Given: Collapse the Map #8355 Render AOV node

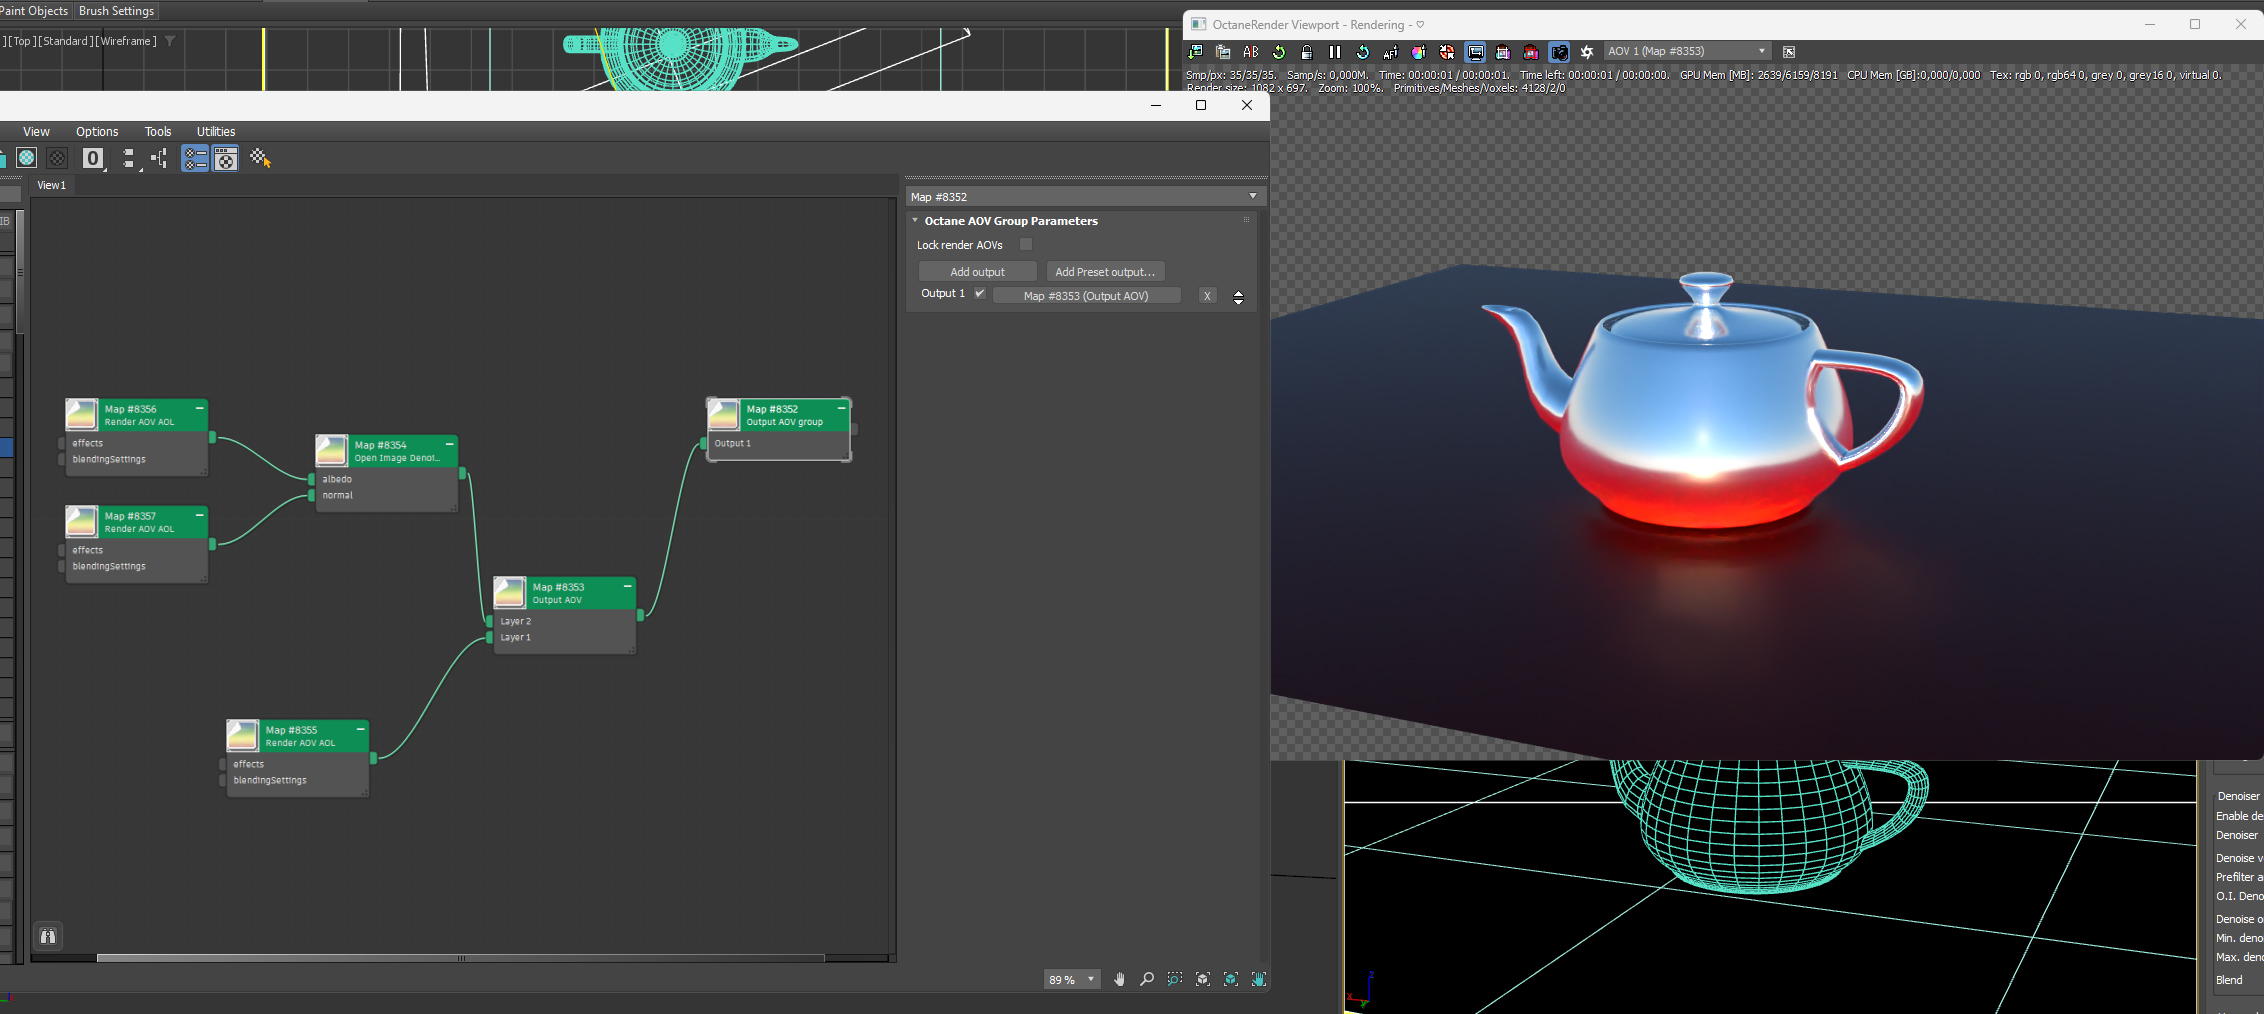Looking at the screenshot, I should click(360, 729).
